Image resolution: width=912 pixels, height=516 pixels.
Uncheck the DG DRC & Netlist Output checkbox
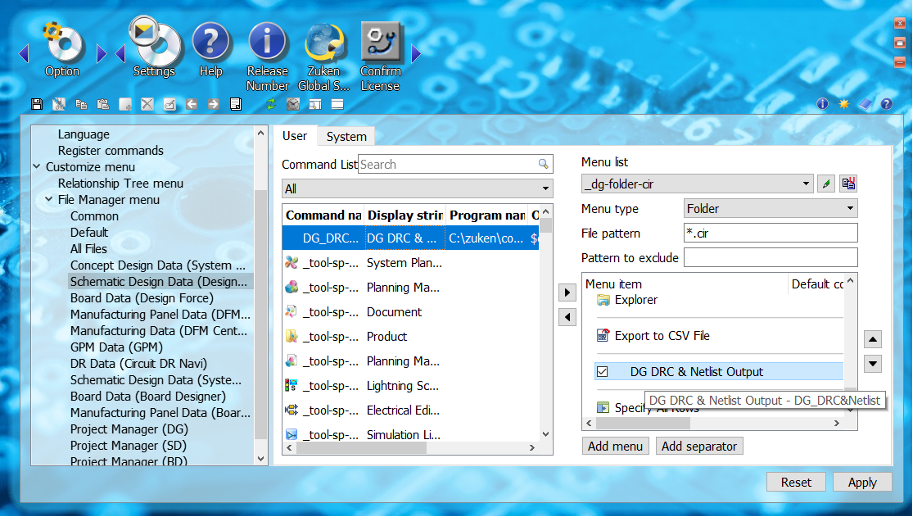point(603,372)
